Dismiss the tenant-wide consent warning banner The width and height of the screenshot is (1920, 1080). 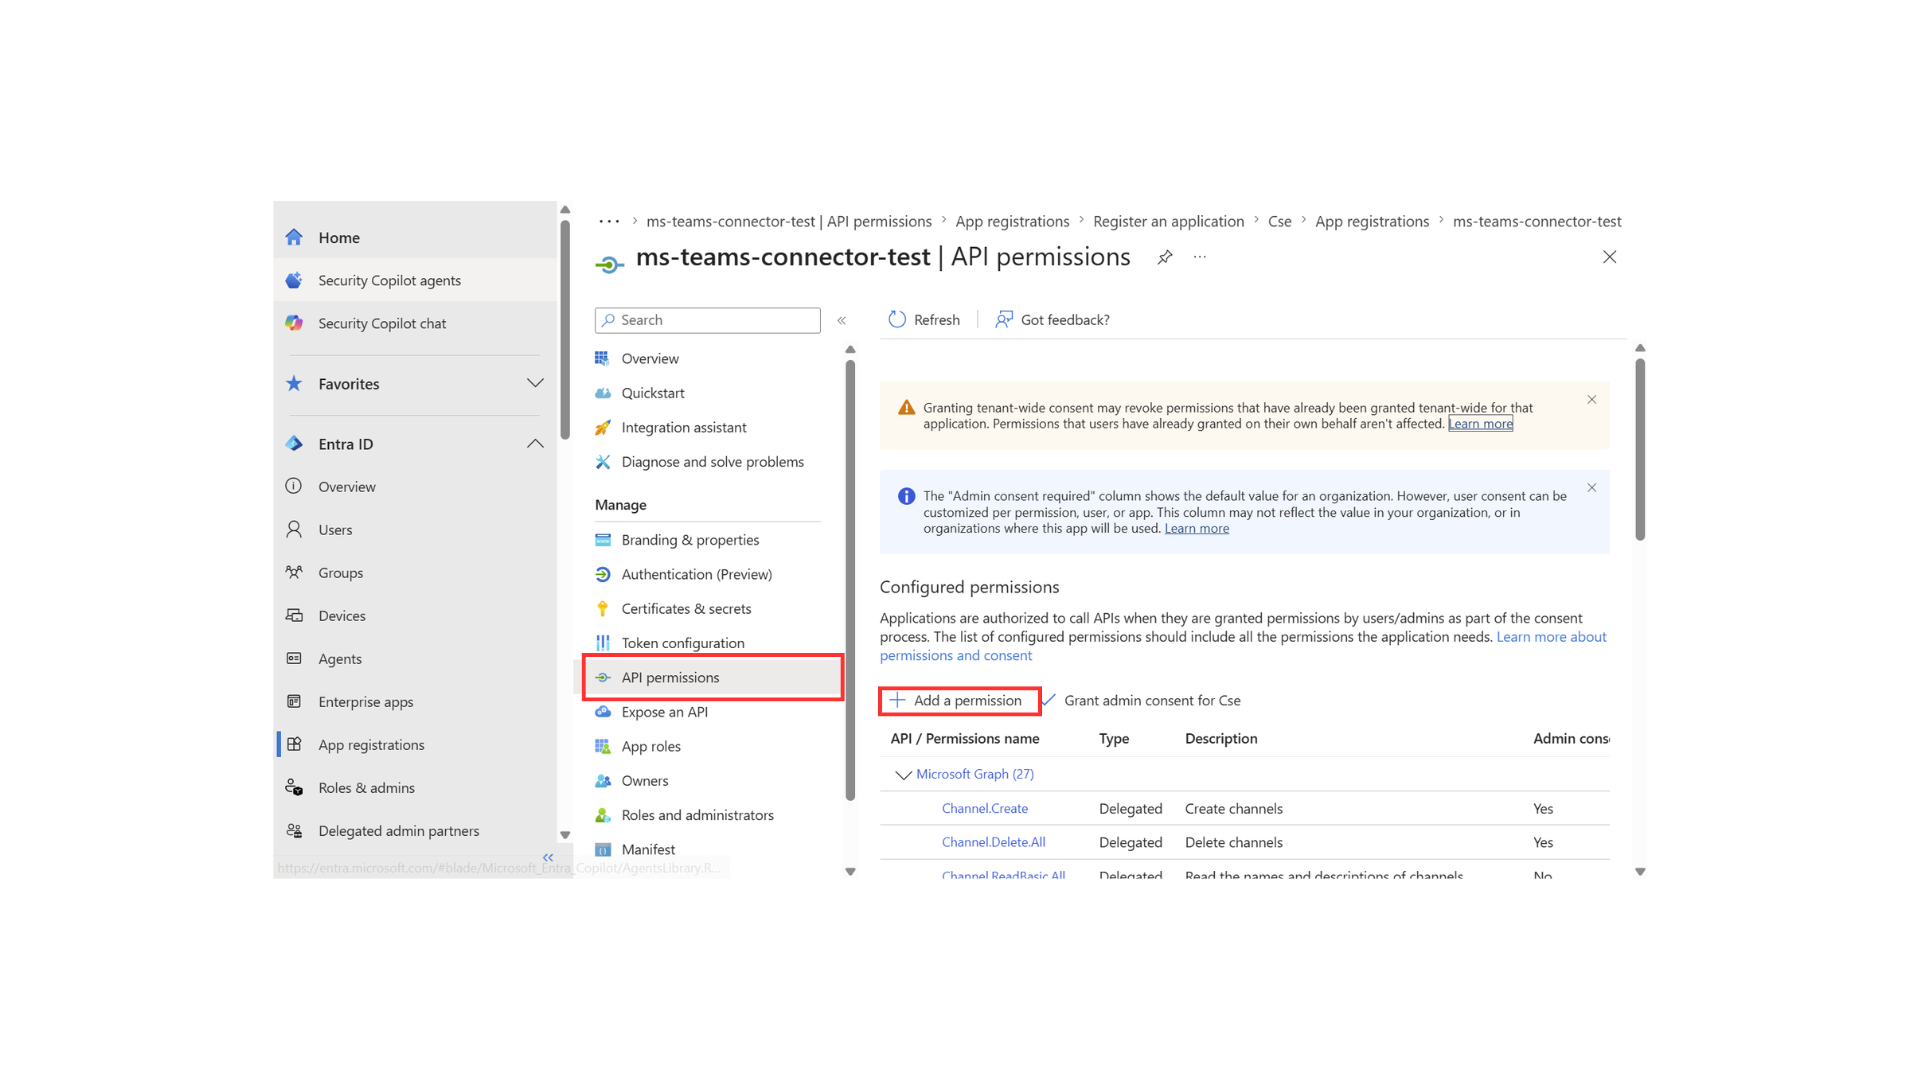pyautogui.click(x=1591, y=399)
